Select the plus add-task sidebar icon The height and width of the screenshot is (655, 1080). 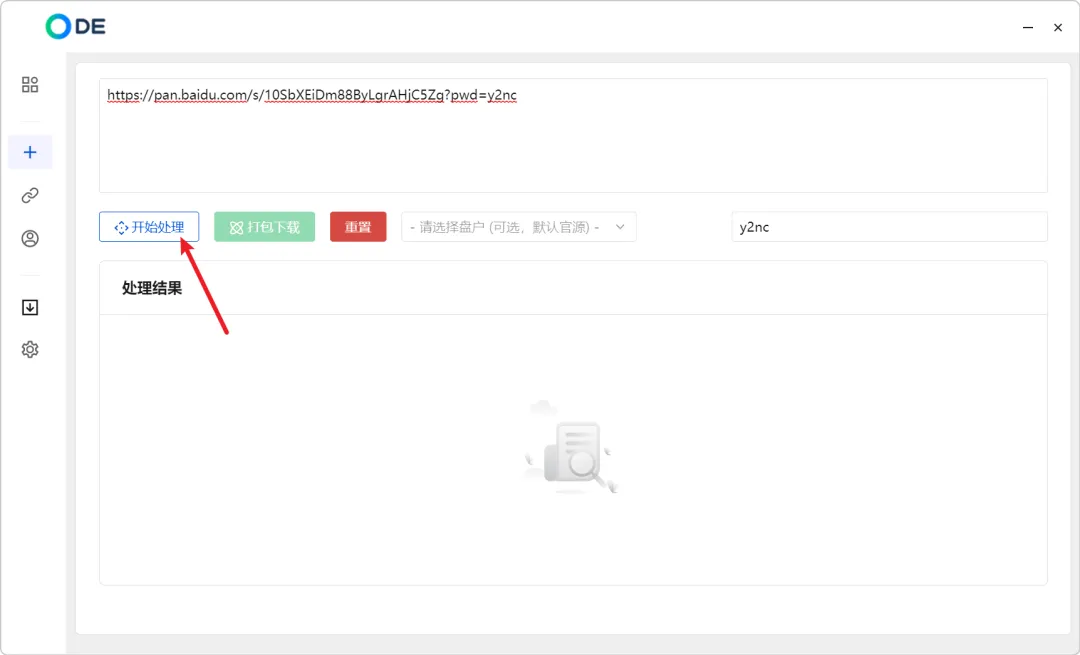click(30, 152)
